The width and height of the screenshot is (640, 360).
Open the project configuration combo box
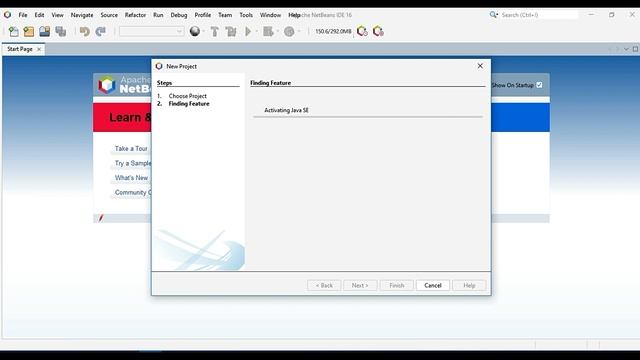[151, 31]
